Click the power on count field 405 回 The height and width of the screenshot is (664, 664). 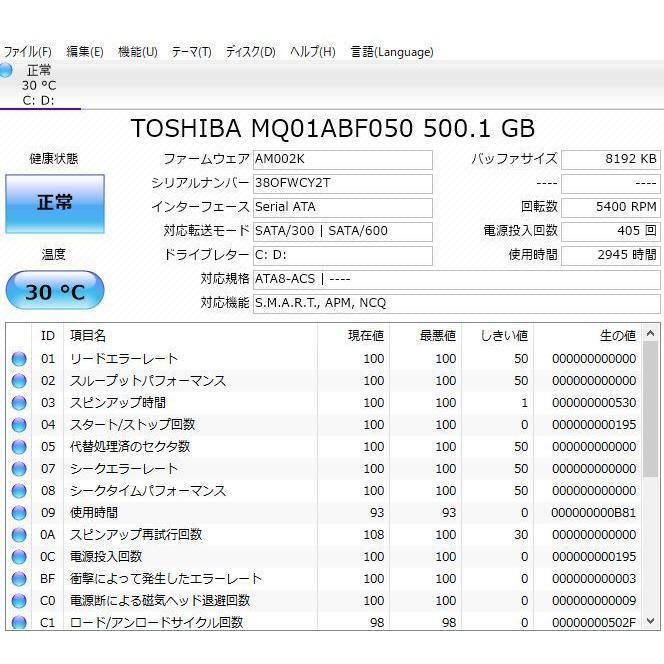611,232
